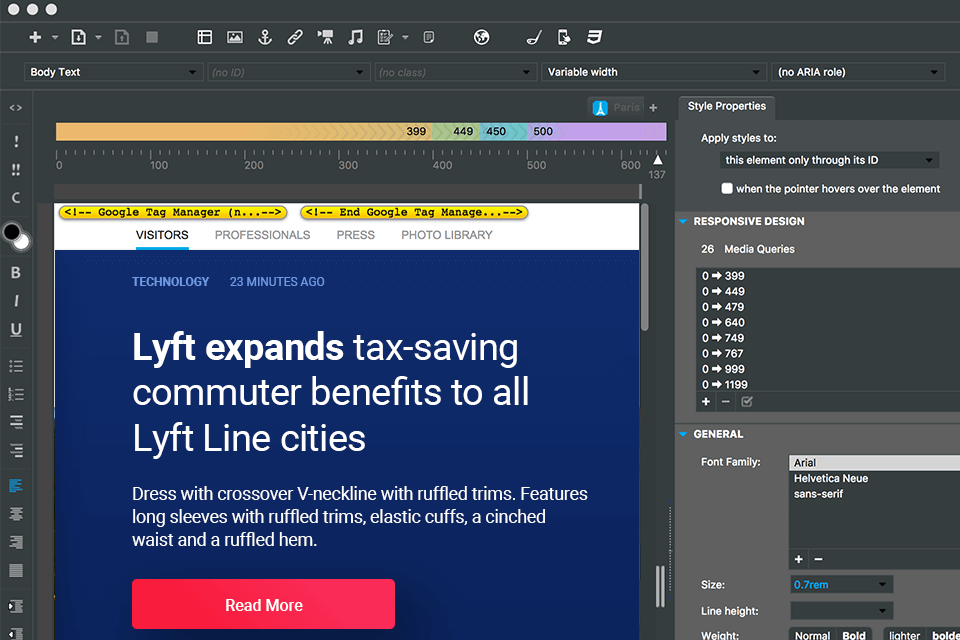
Task: Click the Read More button
Action: [x=263, y=604]
